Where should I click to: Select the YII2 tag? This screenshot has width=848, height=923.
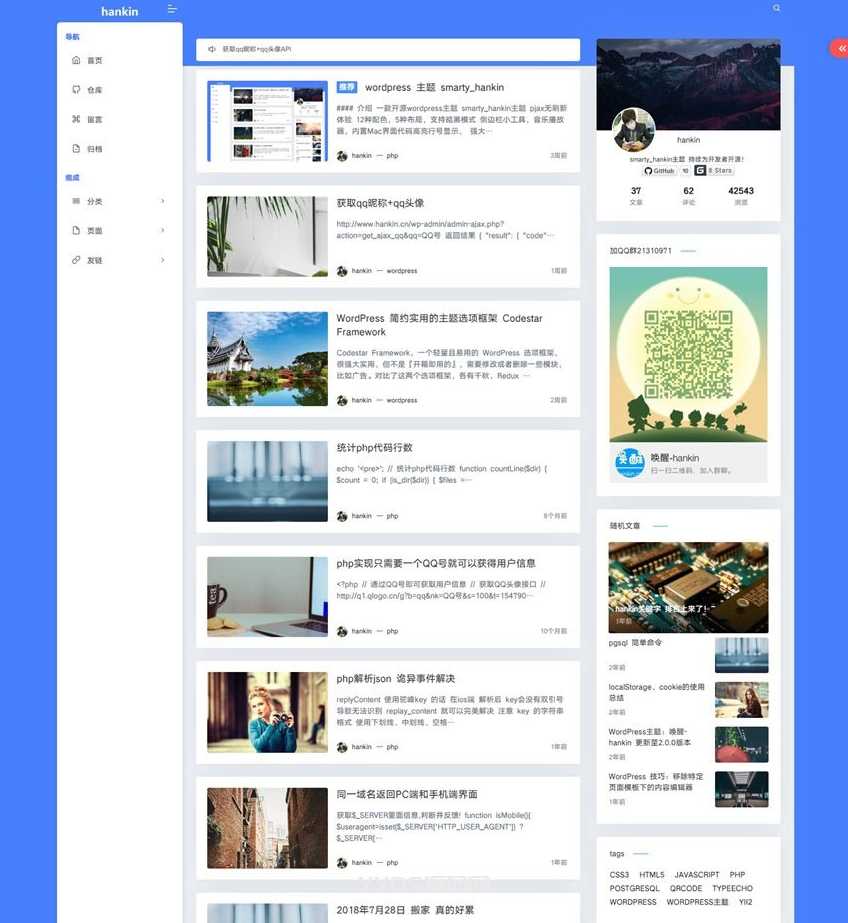(746, 902)
